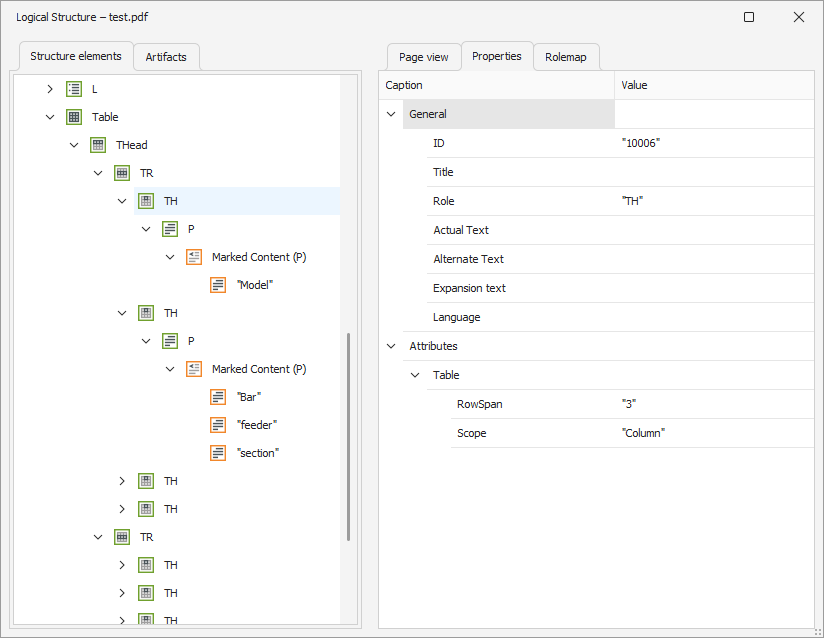824x638 pixels.
Task: Open the Rolemap tab
Action: tap(566, 57)
